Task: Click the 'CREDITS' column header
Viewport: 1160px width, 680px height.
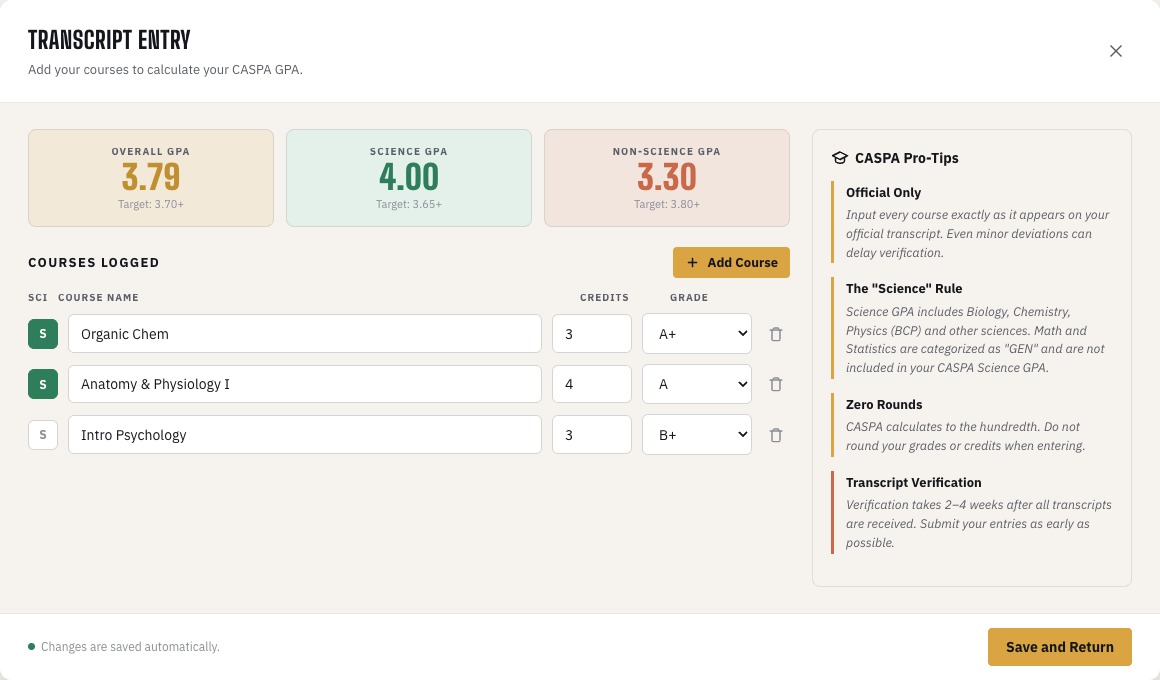Action: [x=604, y=297]
